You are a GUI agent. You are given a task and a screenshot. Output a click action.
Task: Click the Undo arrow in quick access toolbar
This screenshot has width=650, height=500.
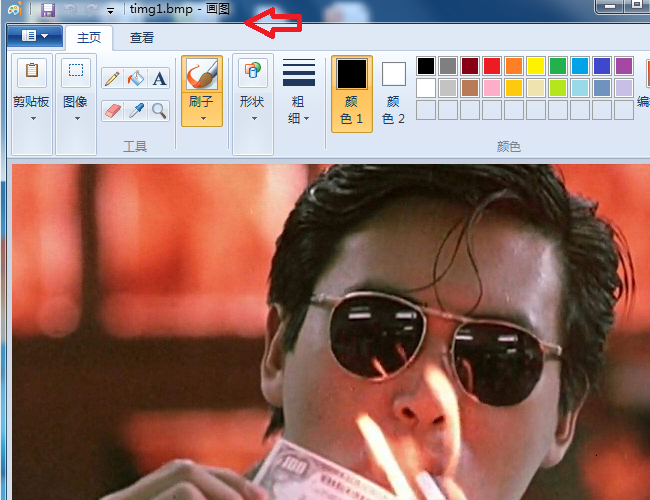pos(70,10)
